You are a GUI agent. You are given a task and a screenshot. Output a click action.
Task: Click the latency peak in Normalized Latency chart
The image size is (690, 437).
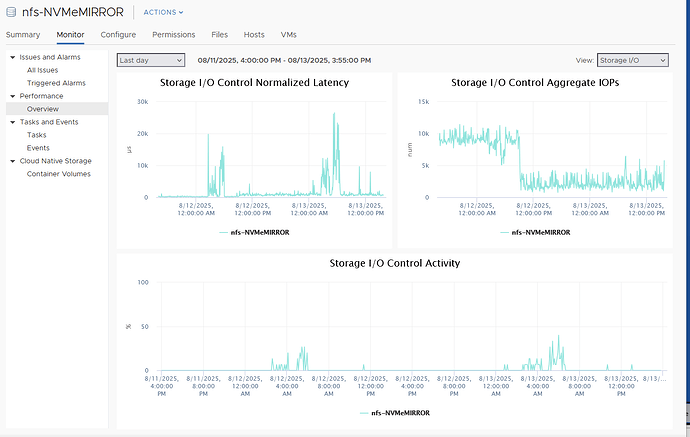pyautogui.click(x=334, y=114)
